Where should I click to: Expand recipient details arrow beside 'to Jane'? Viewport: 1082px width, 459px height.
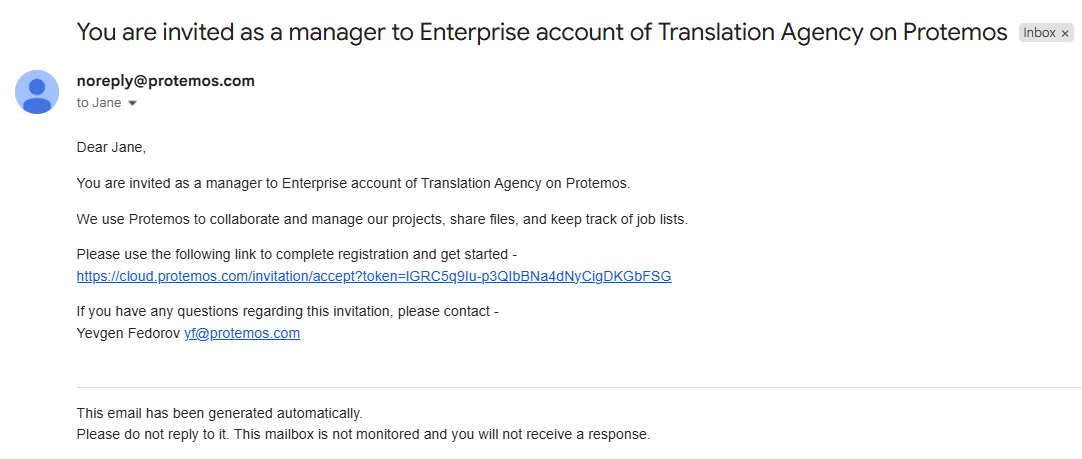coord(132,103)
